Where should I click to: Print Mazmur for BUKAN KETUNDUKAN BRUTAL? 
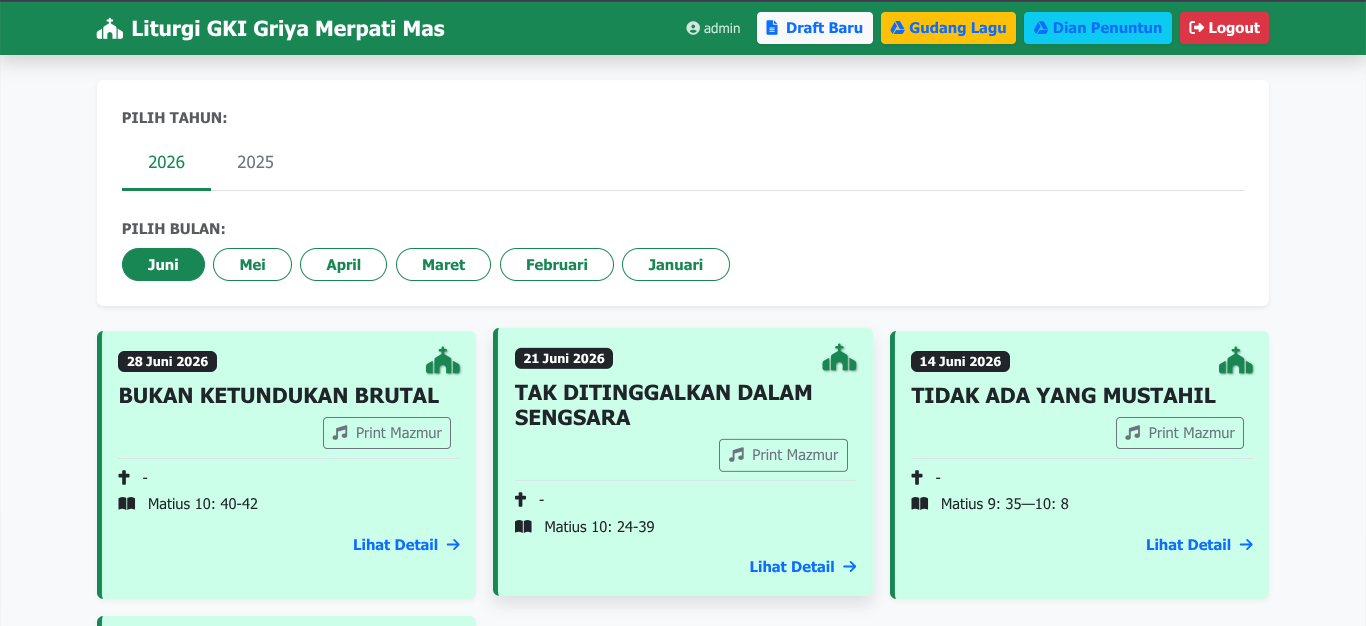387,433
